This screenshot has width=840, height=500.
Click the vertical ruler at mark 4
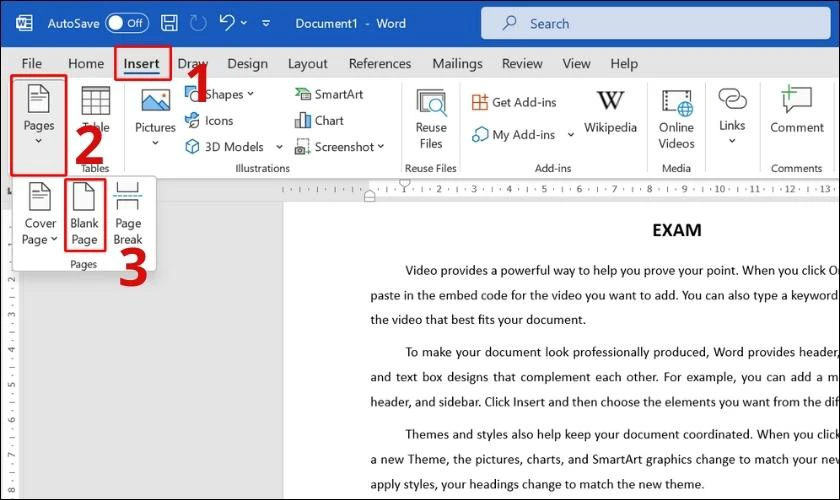[x=11, y=349]
